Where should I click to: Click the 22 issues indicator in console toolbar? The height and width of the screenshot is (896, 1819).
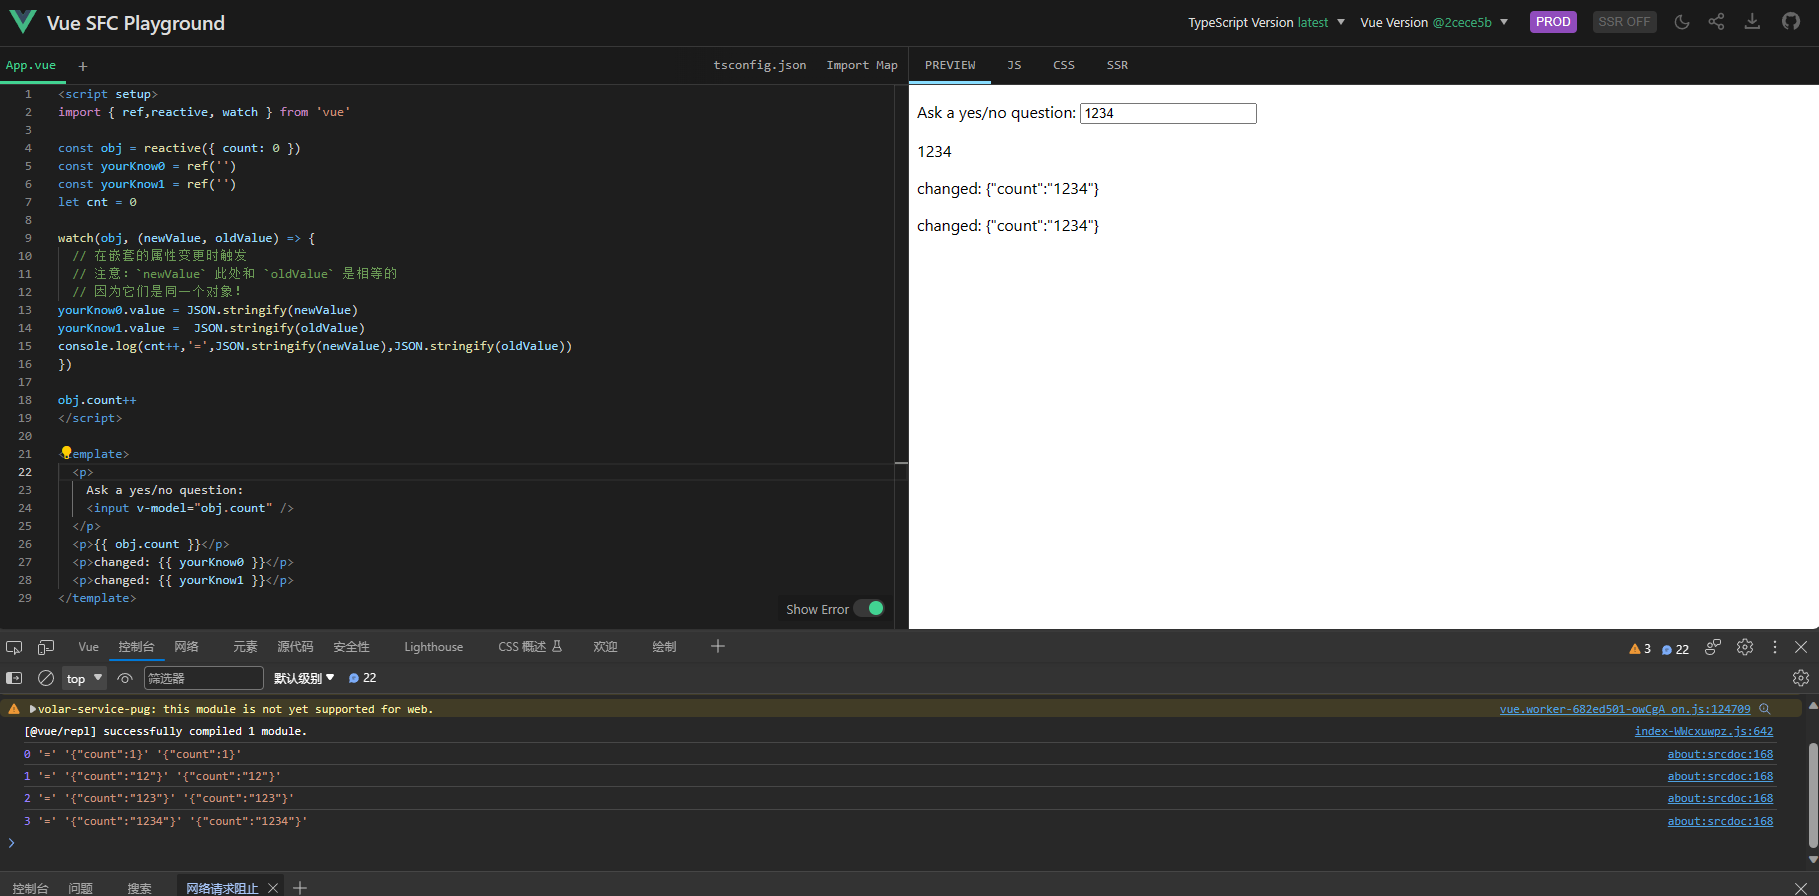coord(362,678)
